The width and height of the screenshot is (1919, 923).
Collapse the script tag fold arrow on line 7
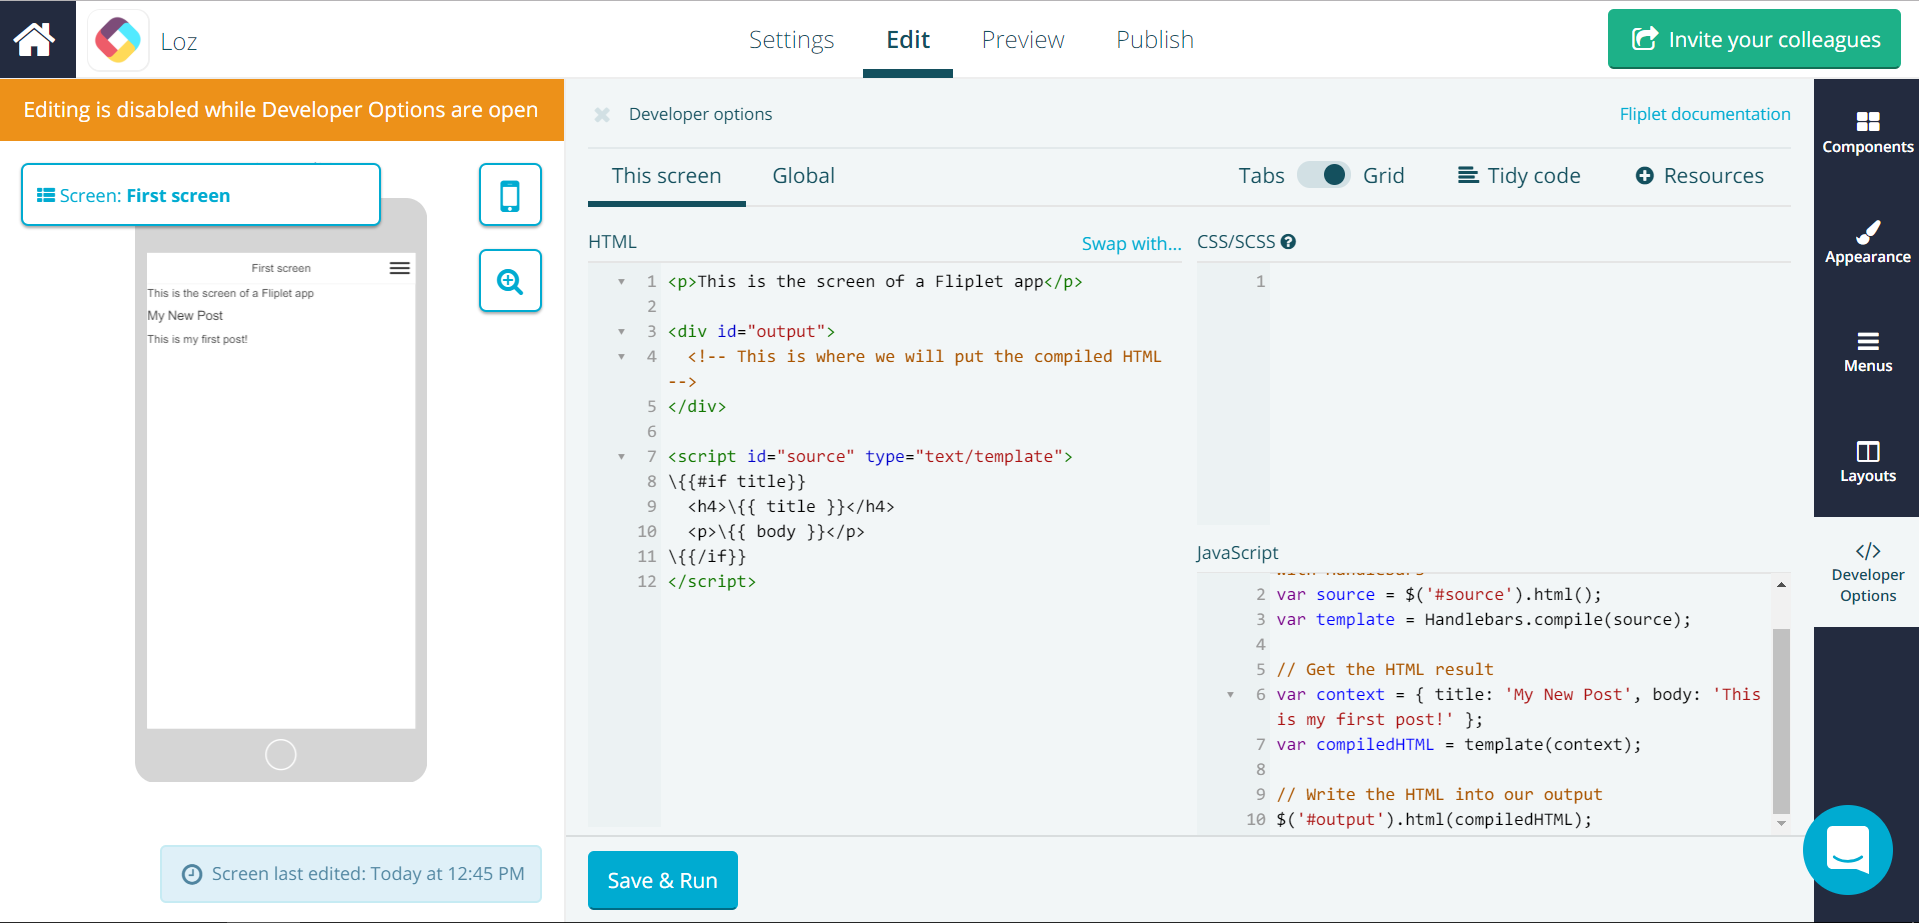click(621, 457)
